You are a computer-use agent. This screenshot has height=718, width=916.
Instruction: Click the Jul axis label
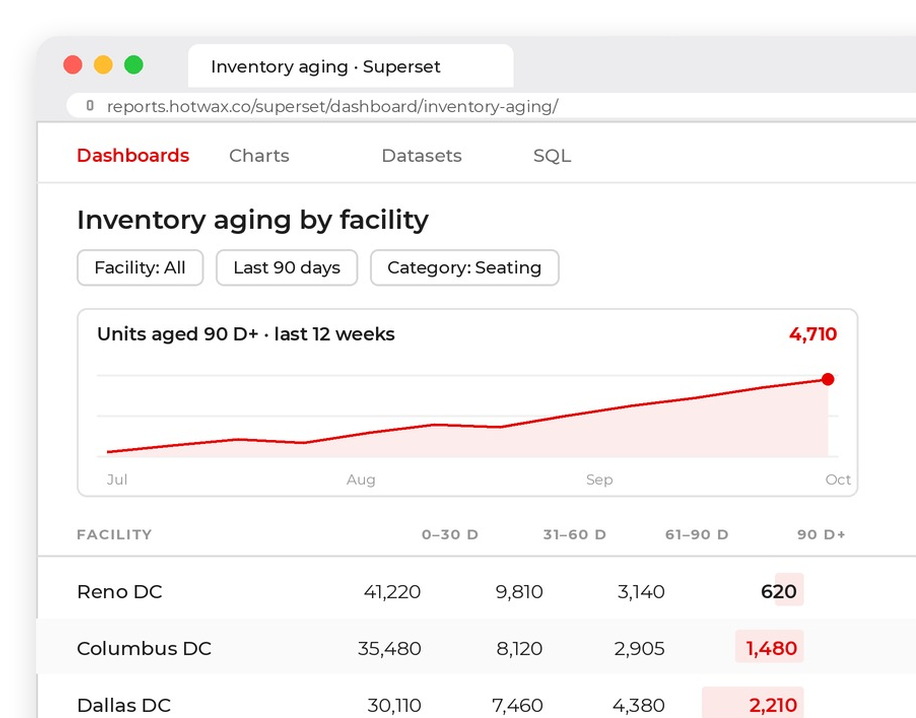[117, 480]
